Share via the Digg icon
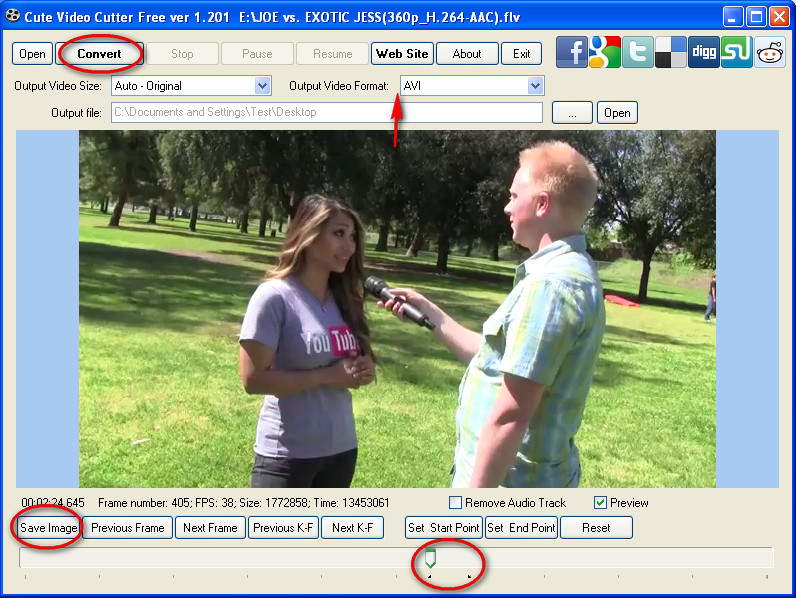 (704, 52)
